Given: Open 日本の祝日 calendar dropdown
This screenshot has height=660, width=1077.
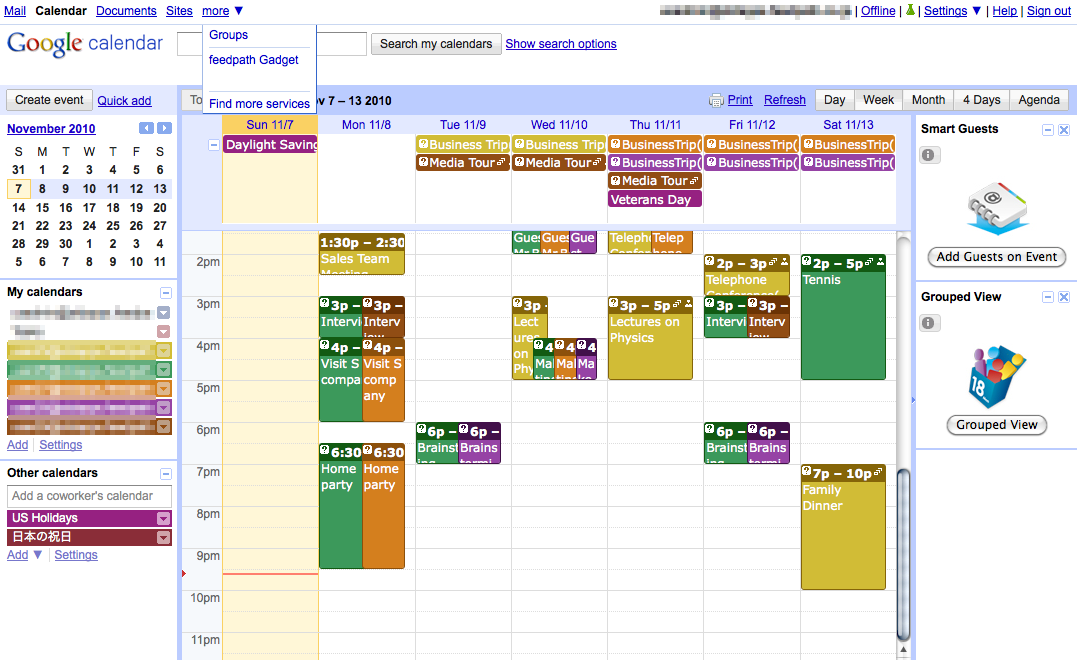Looking at the screenshot, I should click(x=163, y=537).
